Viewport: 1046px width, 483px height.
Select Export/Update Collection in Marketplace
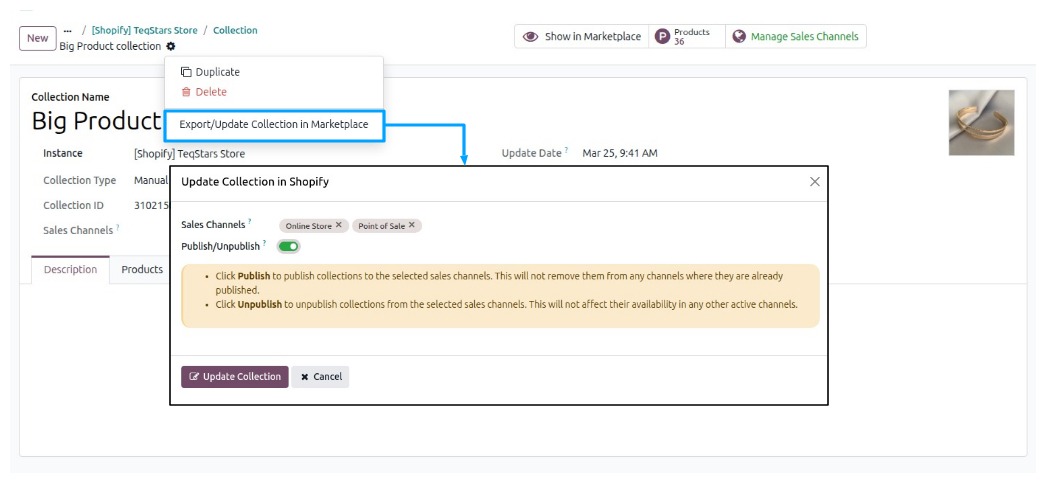click(x=274, y=125)
